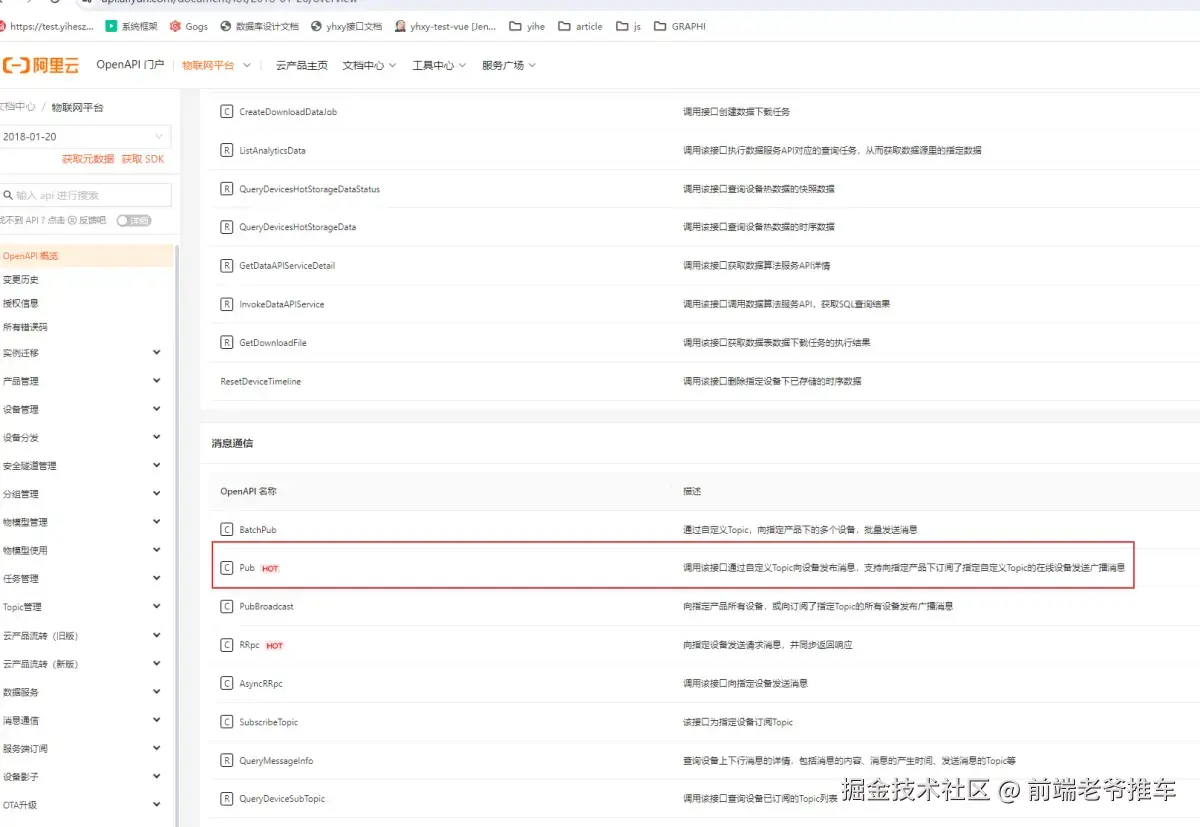Screen dimensions: 1200x827
Task: Open the 数据库设计文档 bookmark
Action: click(259, 26)
